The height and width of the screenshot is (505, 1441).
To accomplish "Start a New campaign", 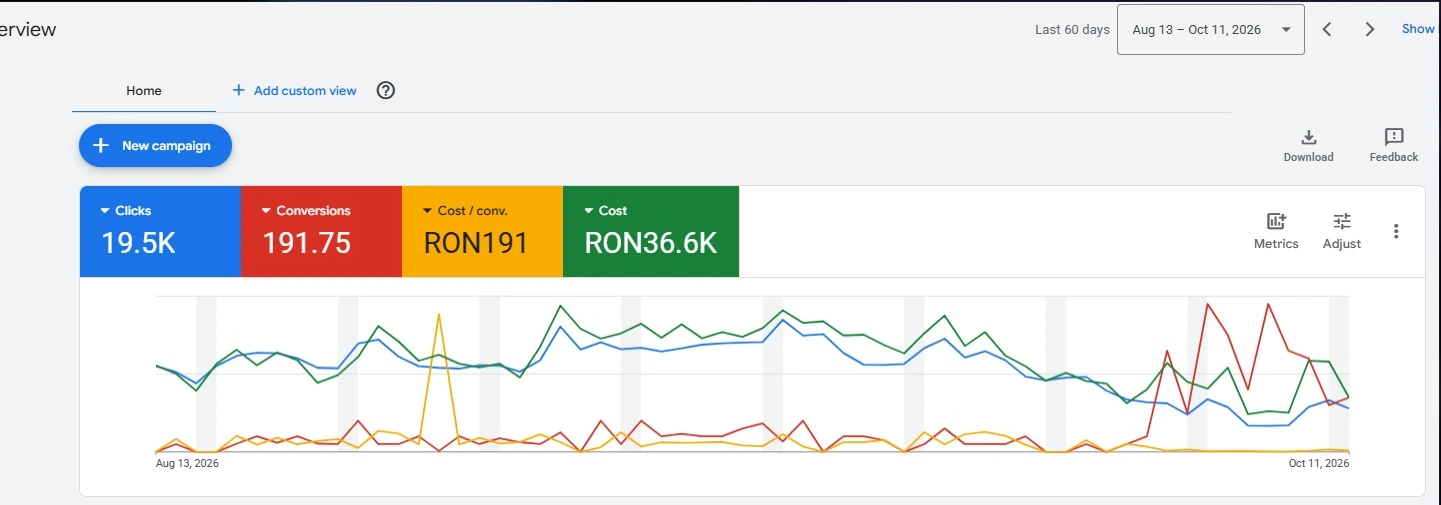I will (x=155, y=146).
